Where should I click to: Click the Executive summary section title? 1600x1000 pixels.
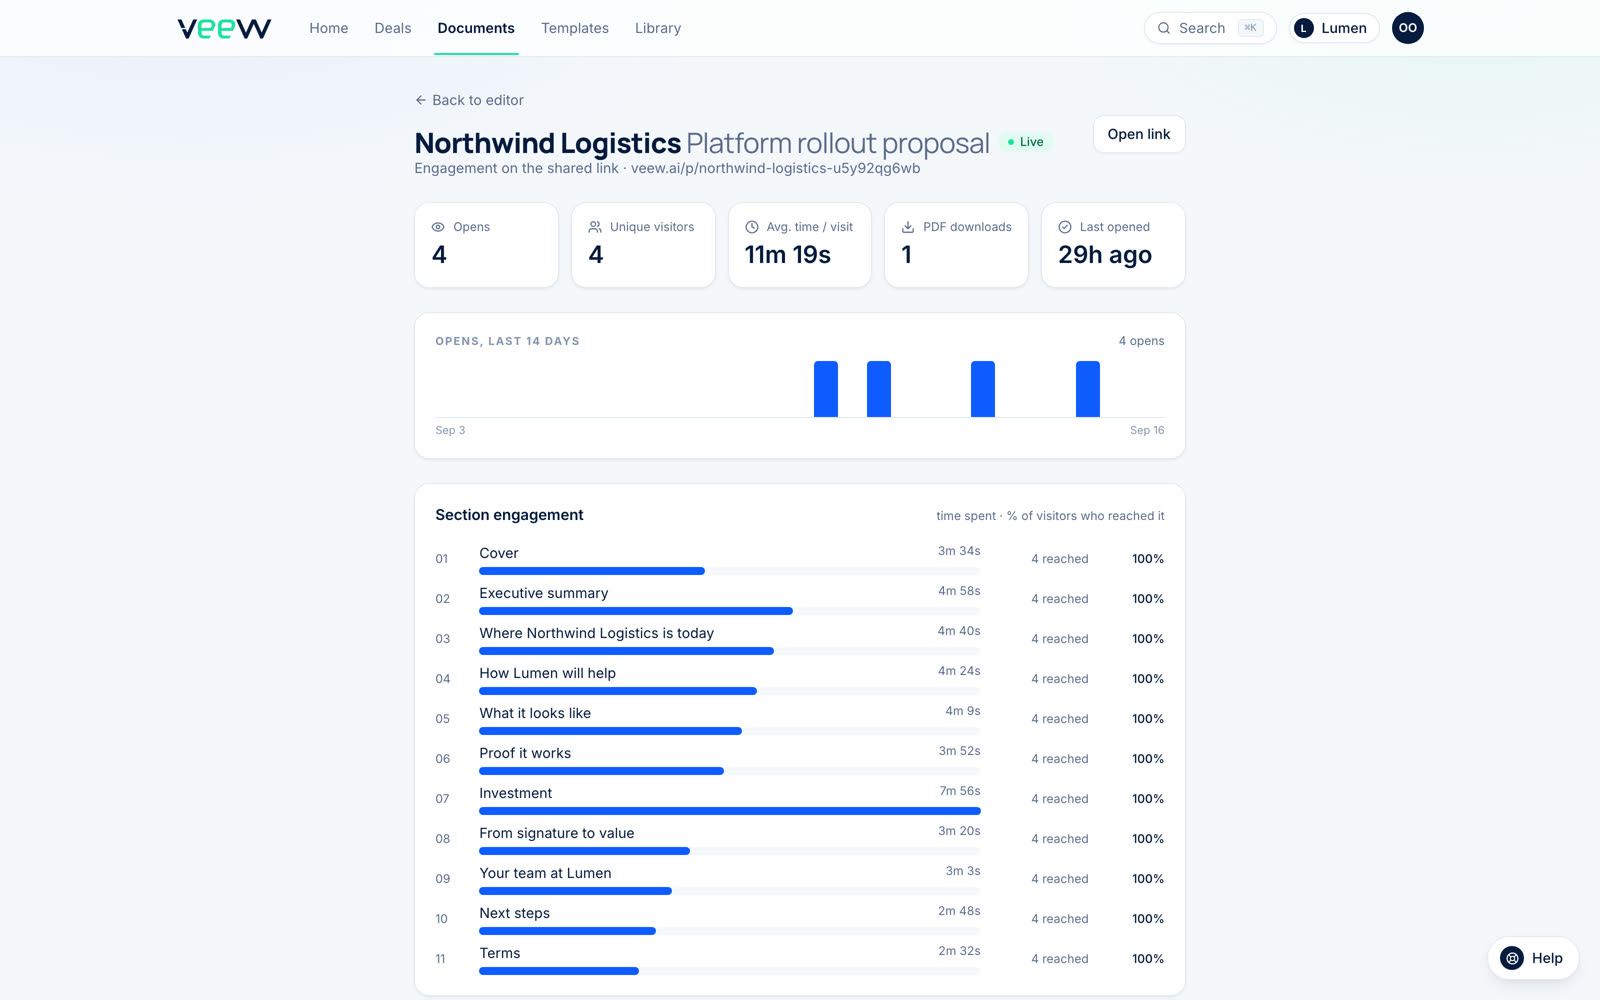543,593
